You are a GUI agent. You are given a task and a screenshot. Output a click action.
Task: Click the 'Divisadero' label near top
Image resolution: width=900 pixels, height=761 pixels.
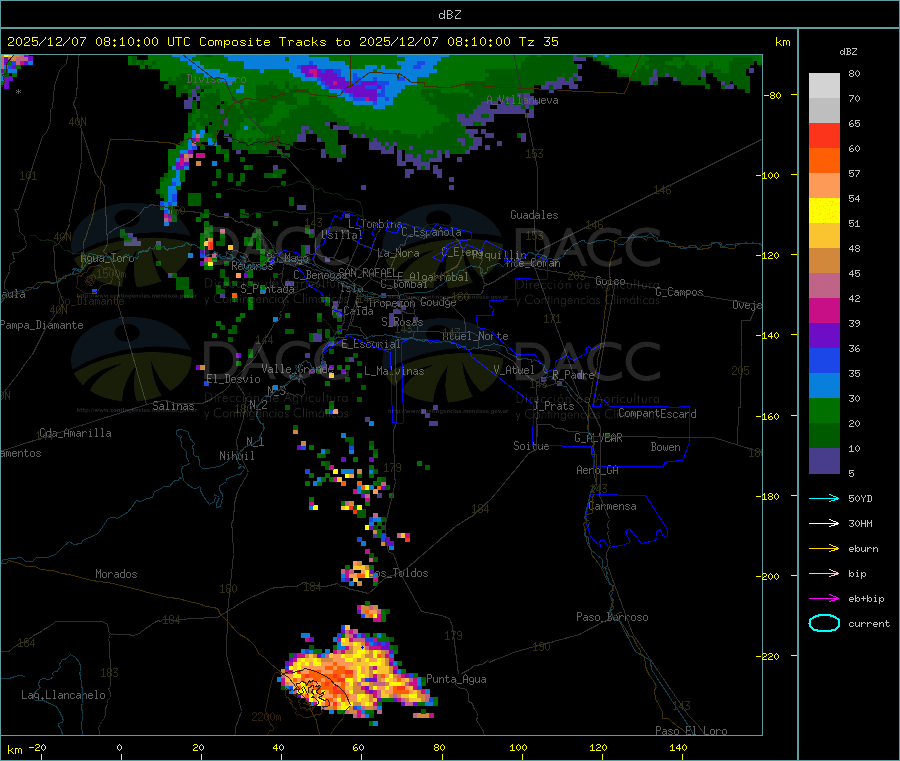tap(216, 79)
